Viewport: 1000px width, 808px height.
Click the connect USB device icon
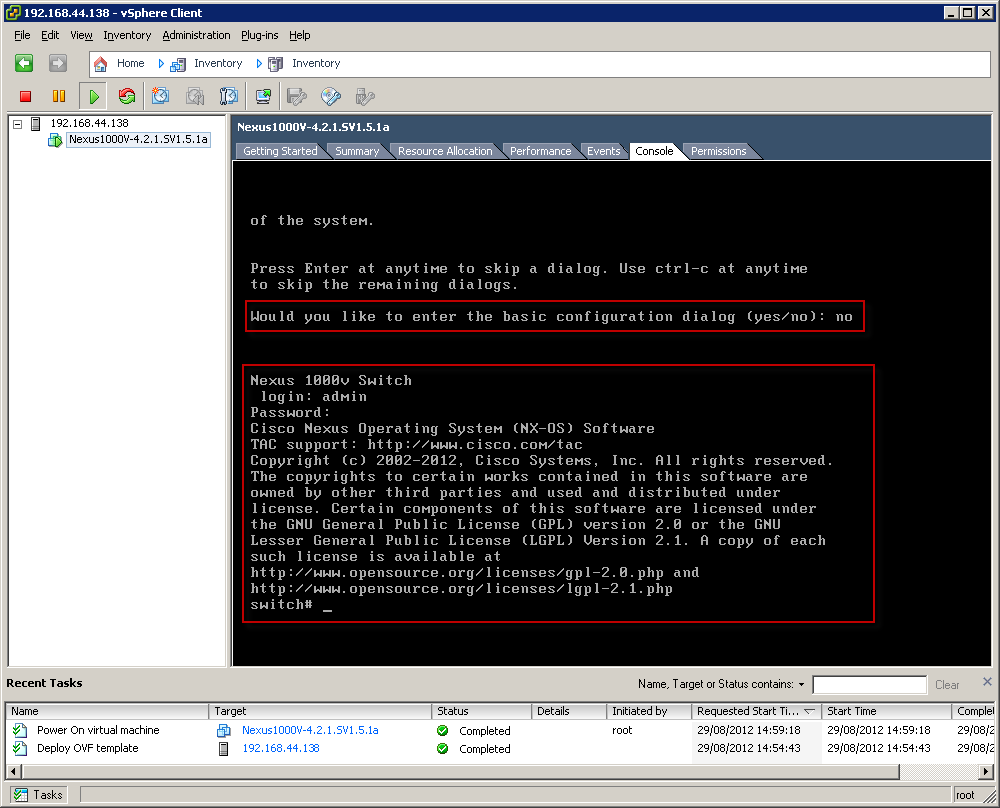click(x=365, y=96)
